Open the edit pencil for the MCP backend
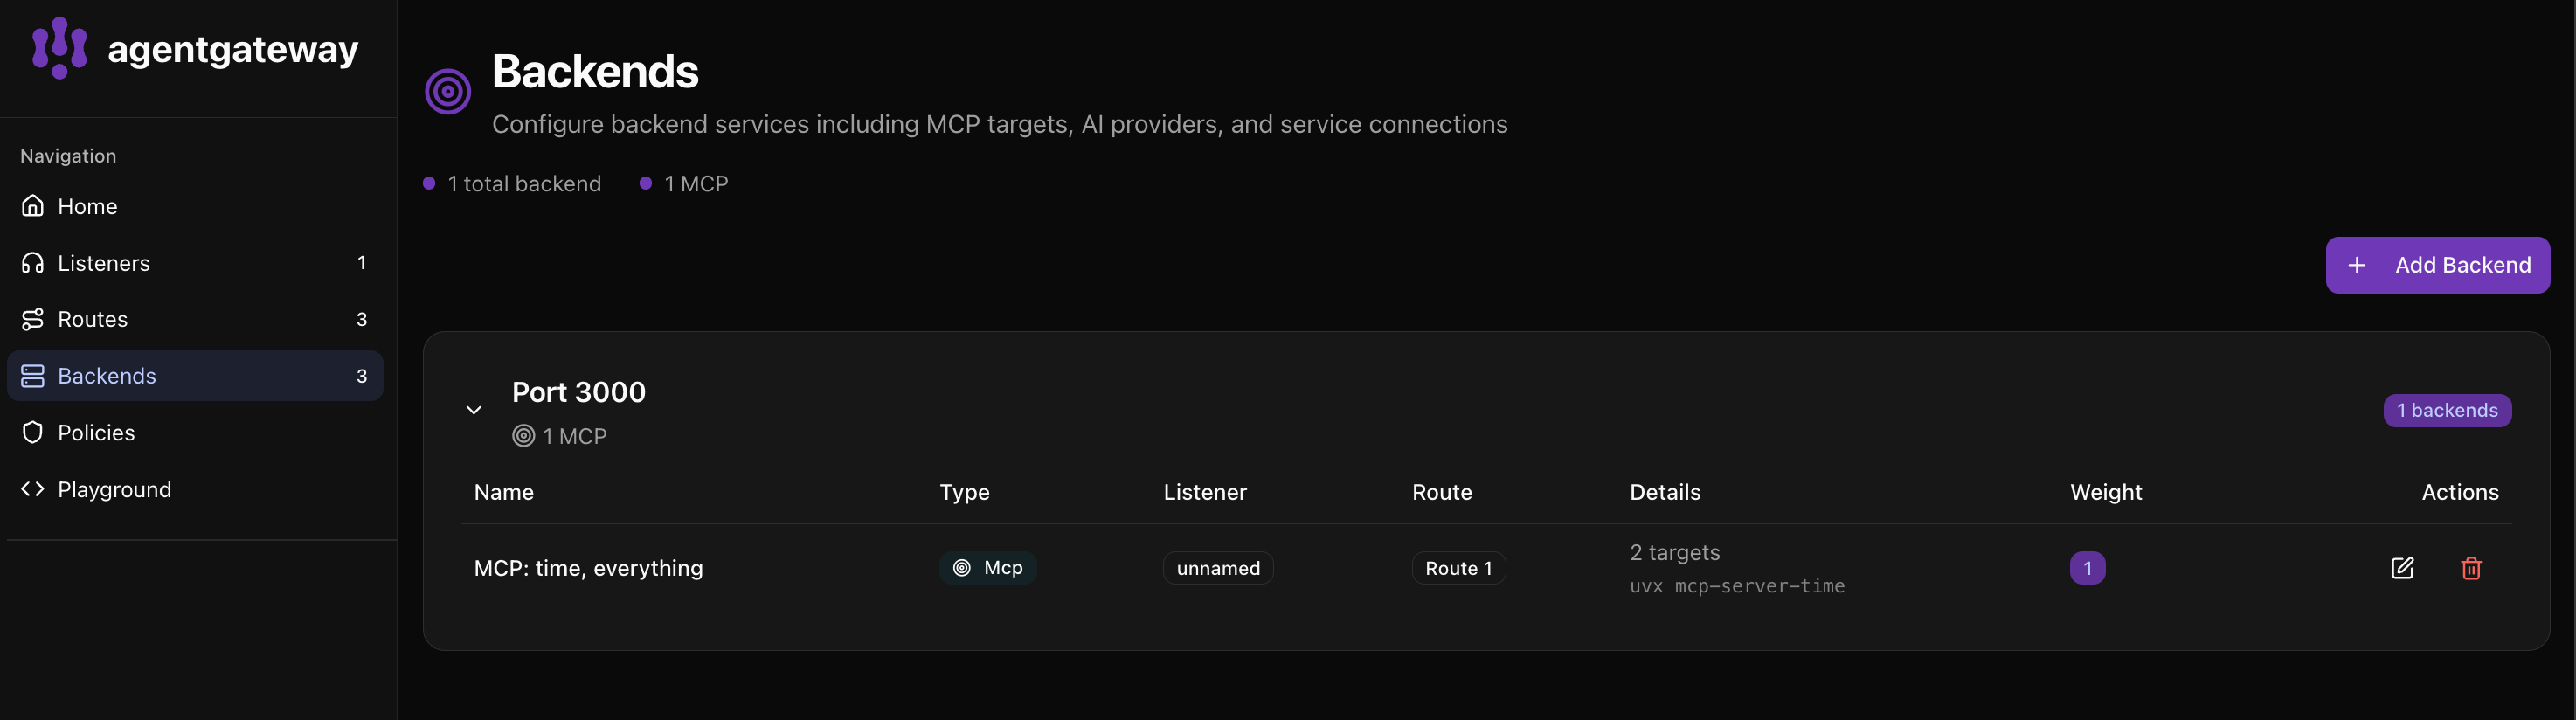 pyautogui.click(x=2402, y=568)
